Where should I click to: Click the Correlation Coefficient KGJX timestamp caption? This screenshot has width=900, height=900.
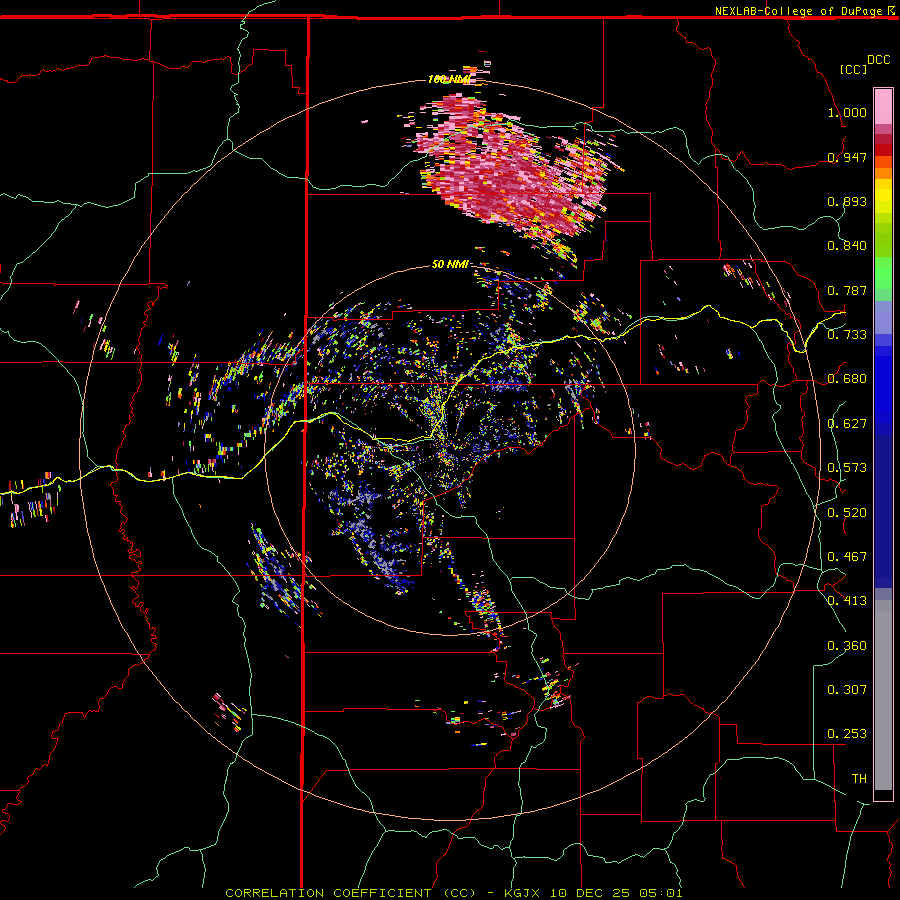[454, 893]
